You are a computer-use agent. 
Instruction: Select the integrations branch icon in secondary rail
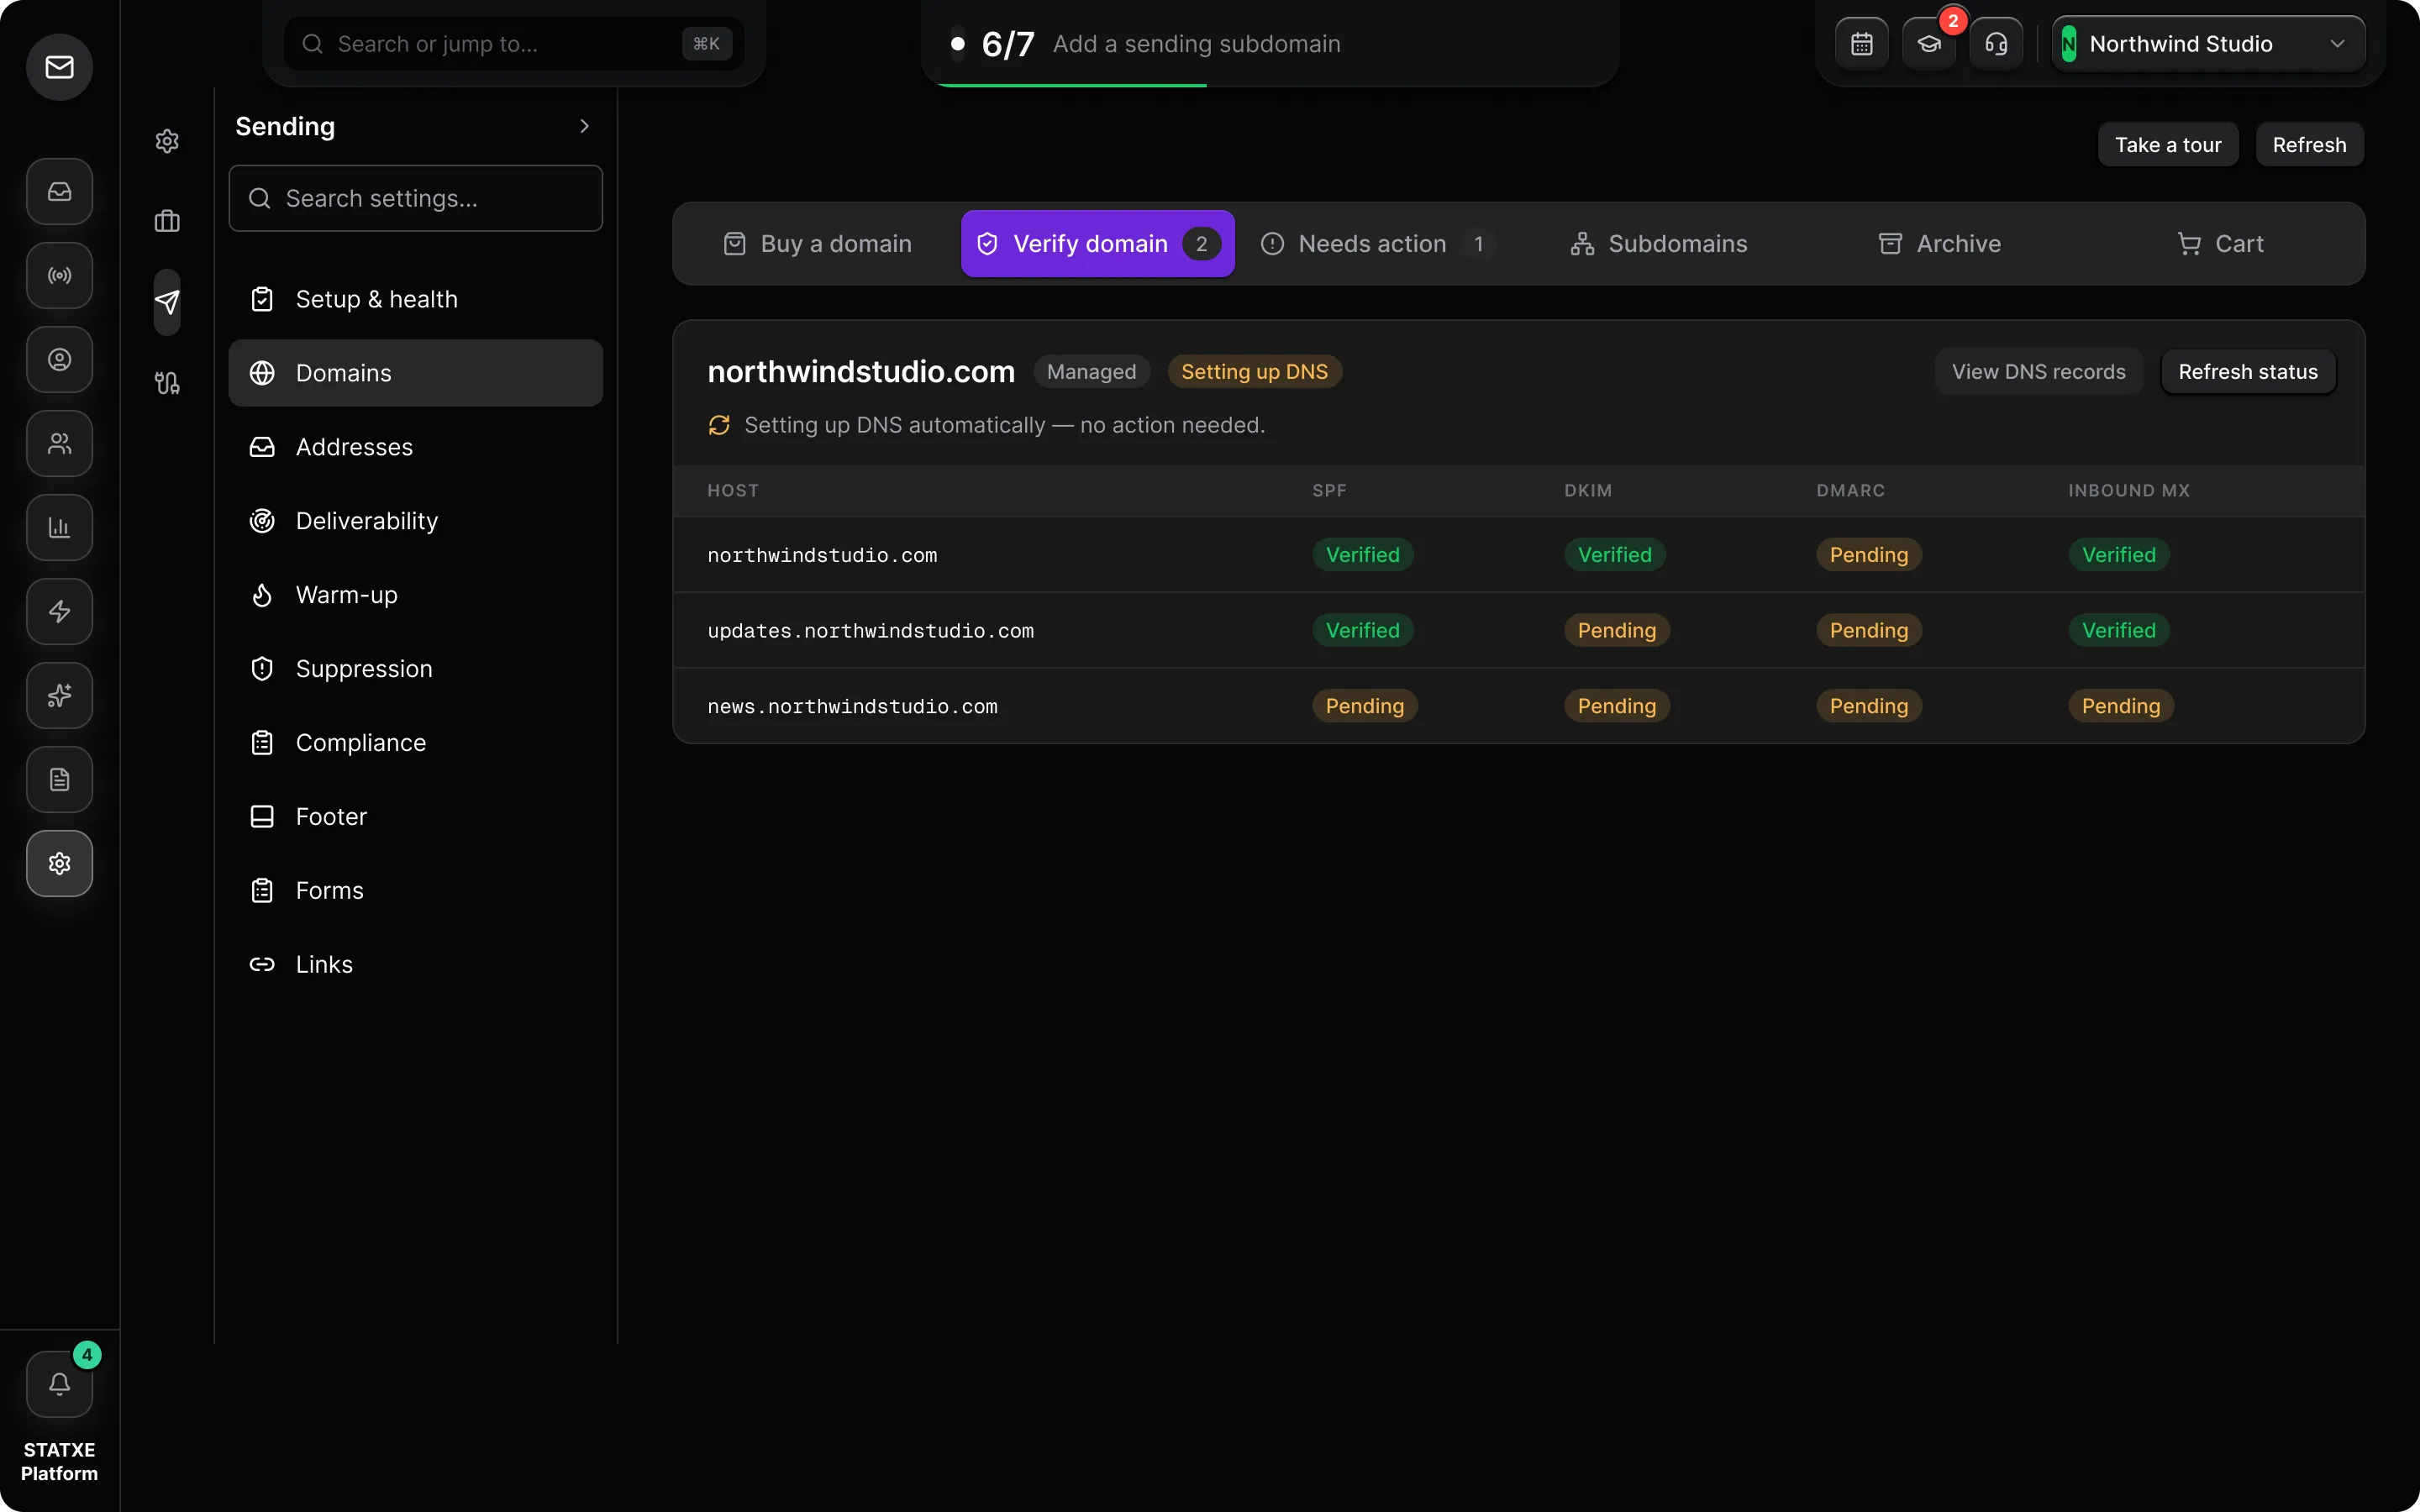pyautogui.click(x=167, y=382)
